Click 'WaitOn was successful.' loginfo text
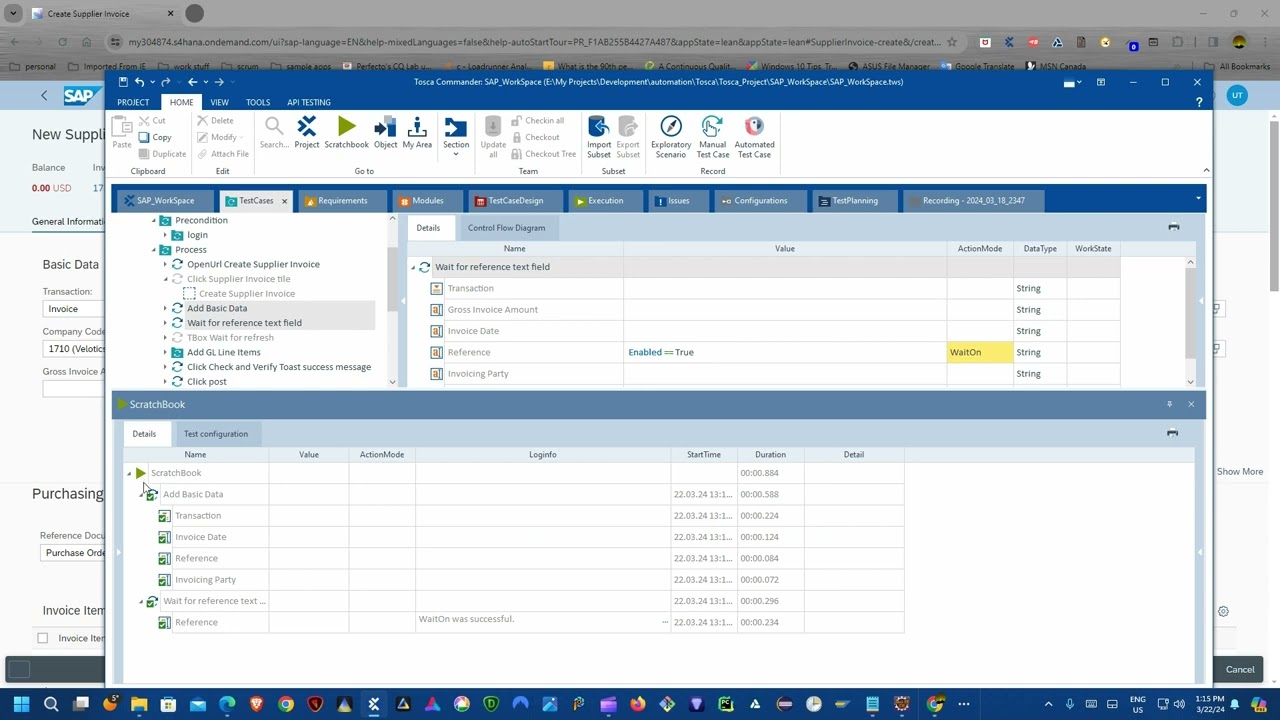Screen dimensions: 1280x720 (466, 619)
